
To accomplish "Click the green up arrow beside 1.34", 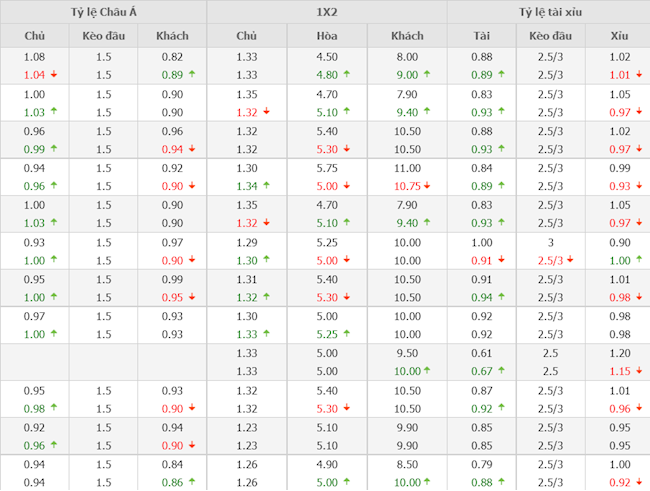I will pyautogui.click(x=266, y=186).
